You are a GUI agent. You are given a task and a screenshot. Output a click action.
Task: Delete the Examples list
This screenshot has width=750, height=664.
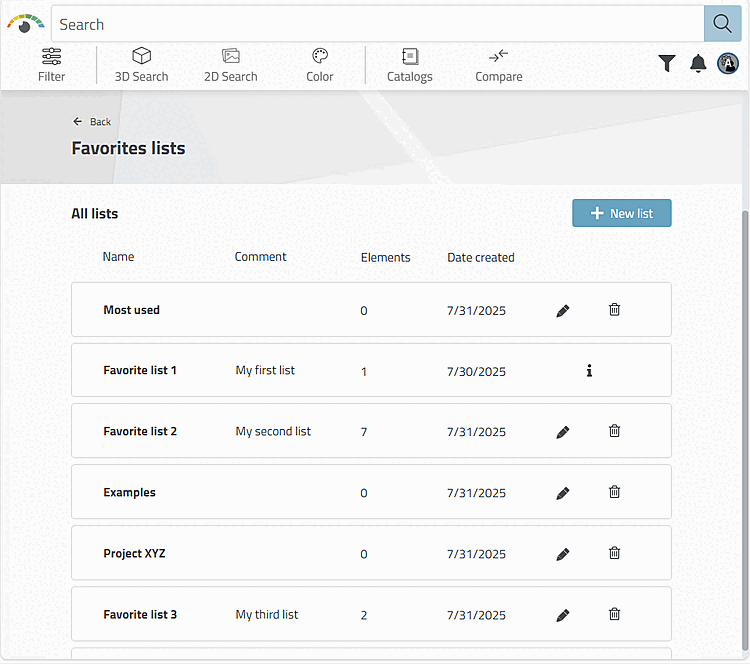click(x=614, y=492)
